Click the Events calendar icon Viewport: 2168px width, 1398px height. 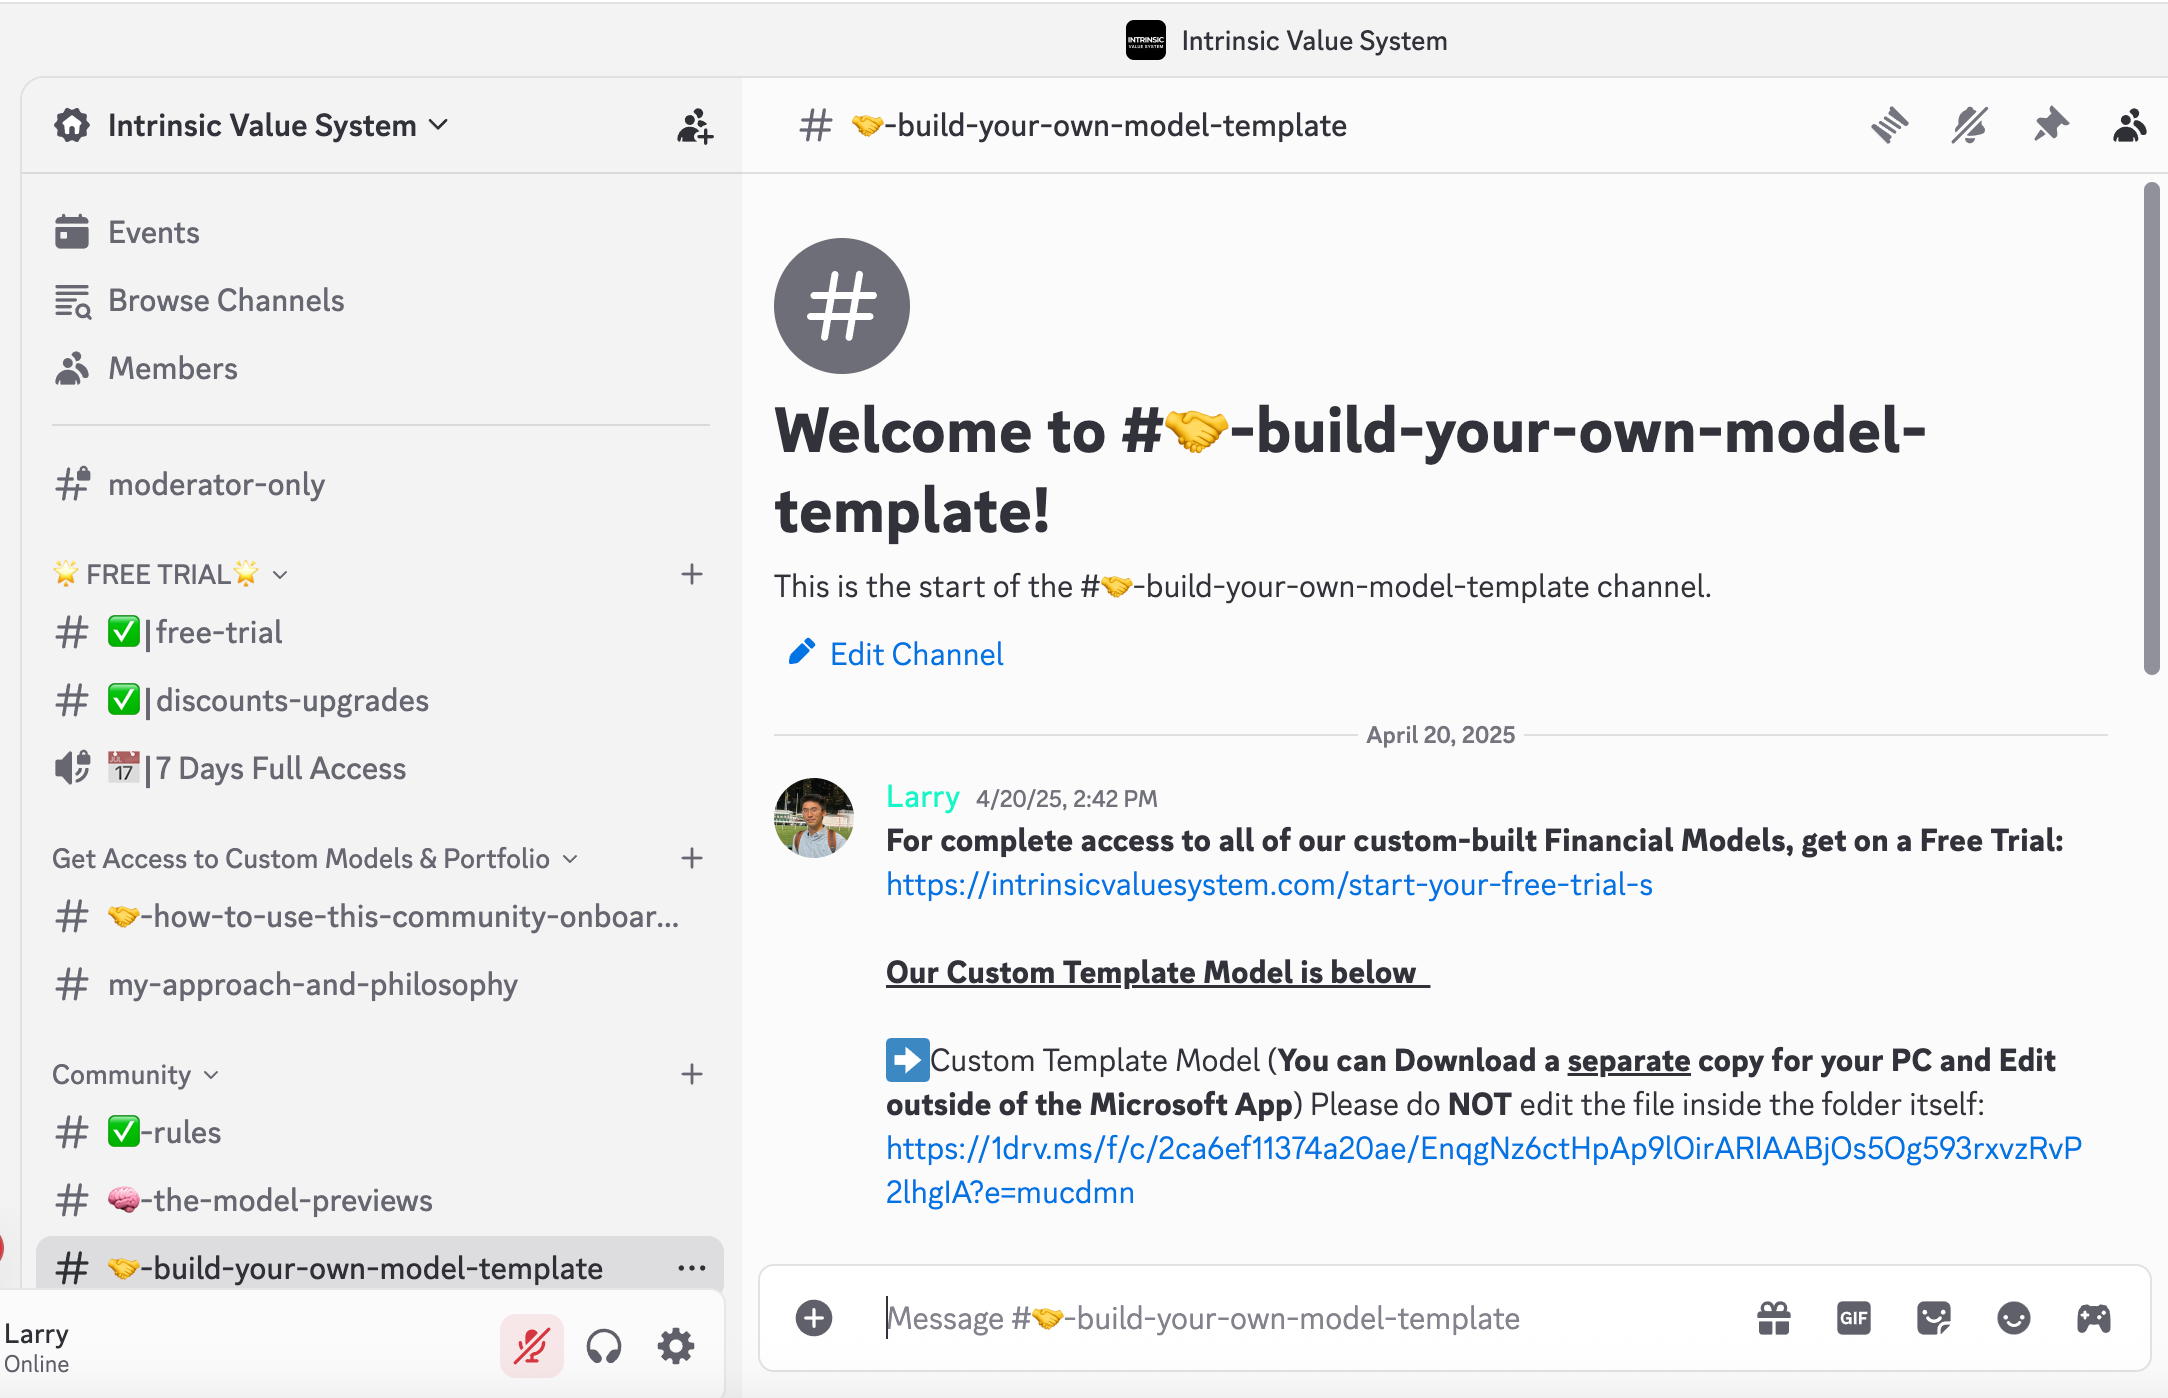point(72,232)
